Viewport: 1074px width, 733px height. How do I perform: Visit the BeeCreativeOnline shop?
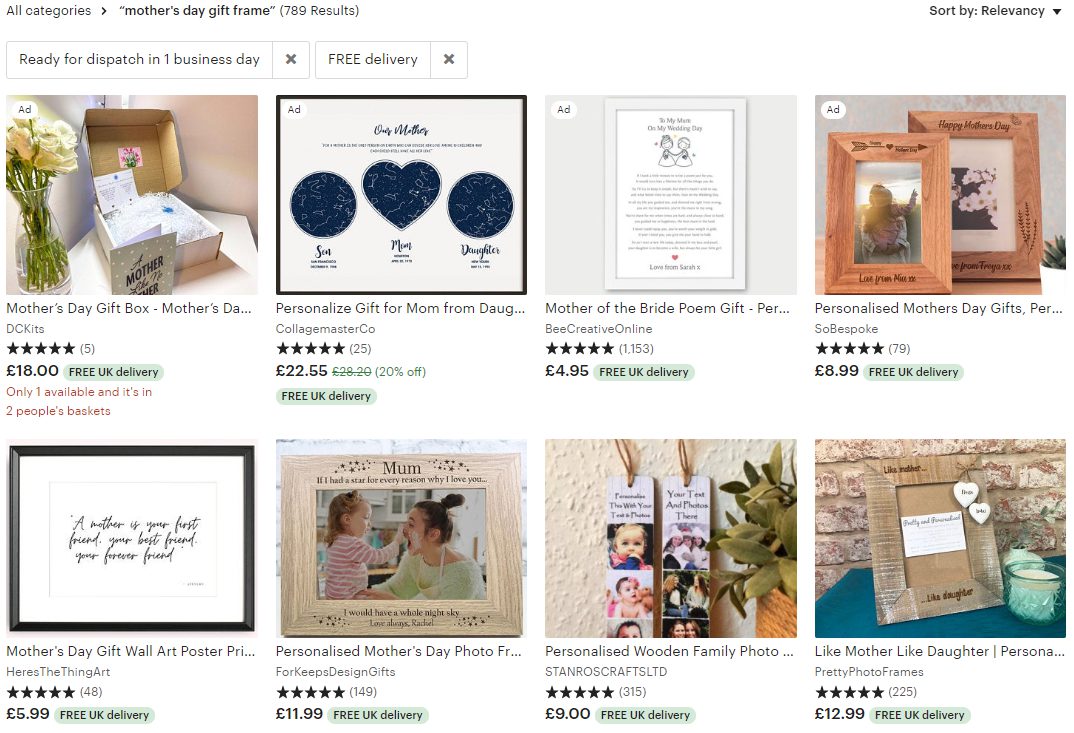point(599,329)
